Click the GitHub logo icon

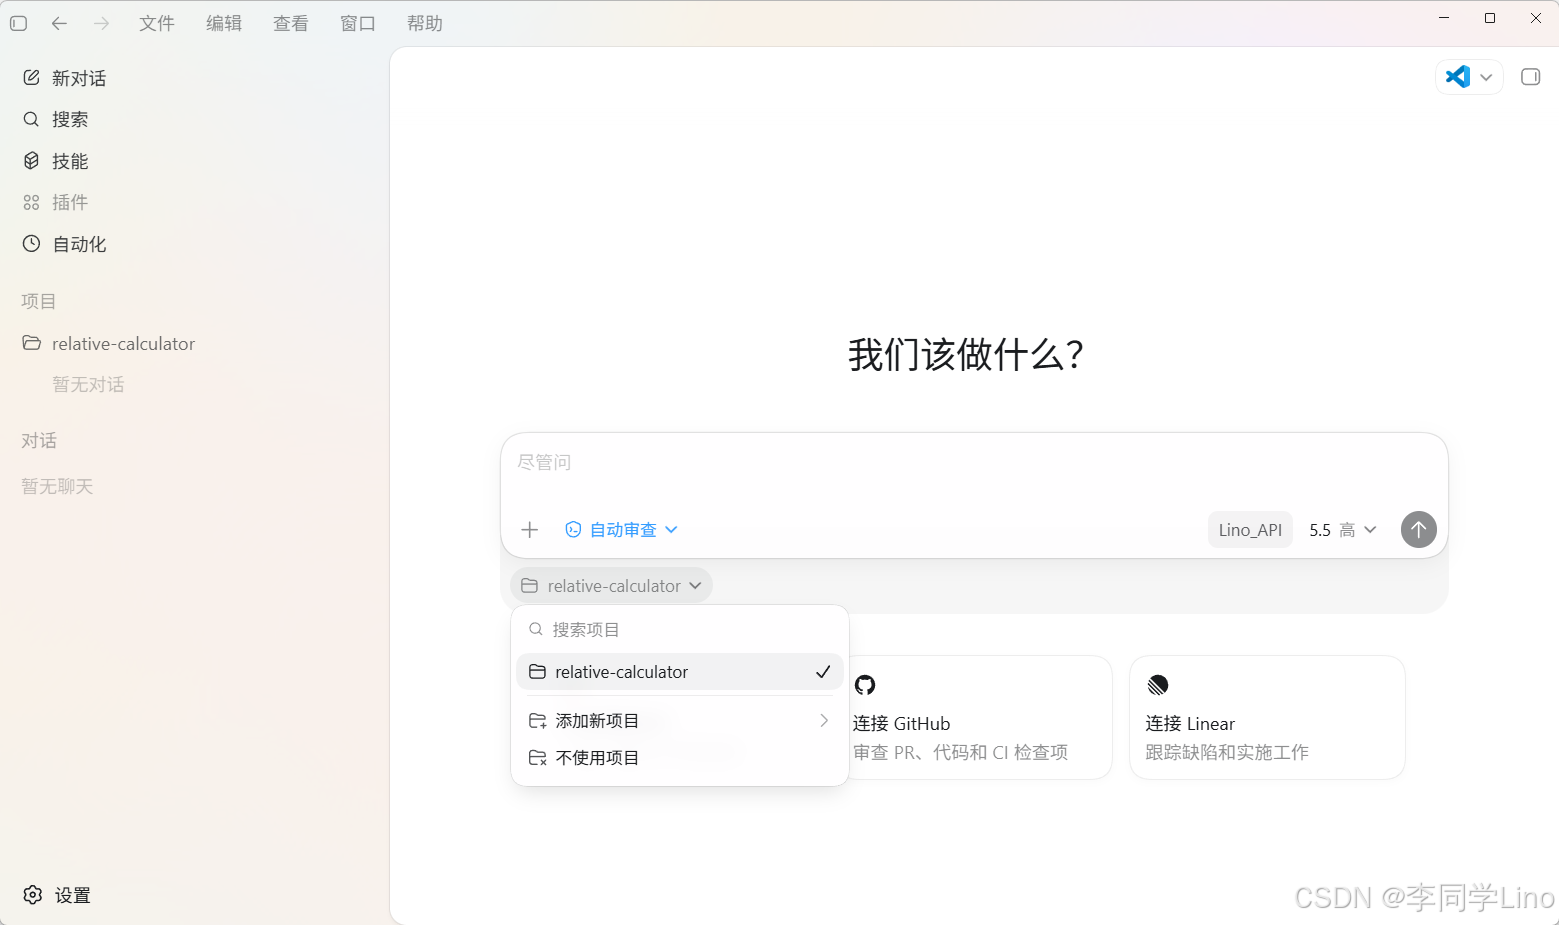click(865, 685)
